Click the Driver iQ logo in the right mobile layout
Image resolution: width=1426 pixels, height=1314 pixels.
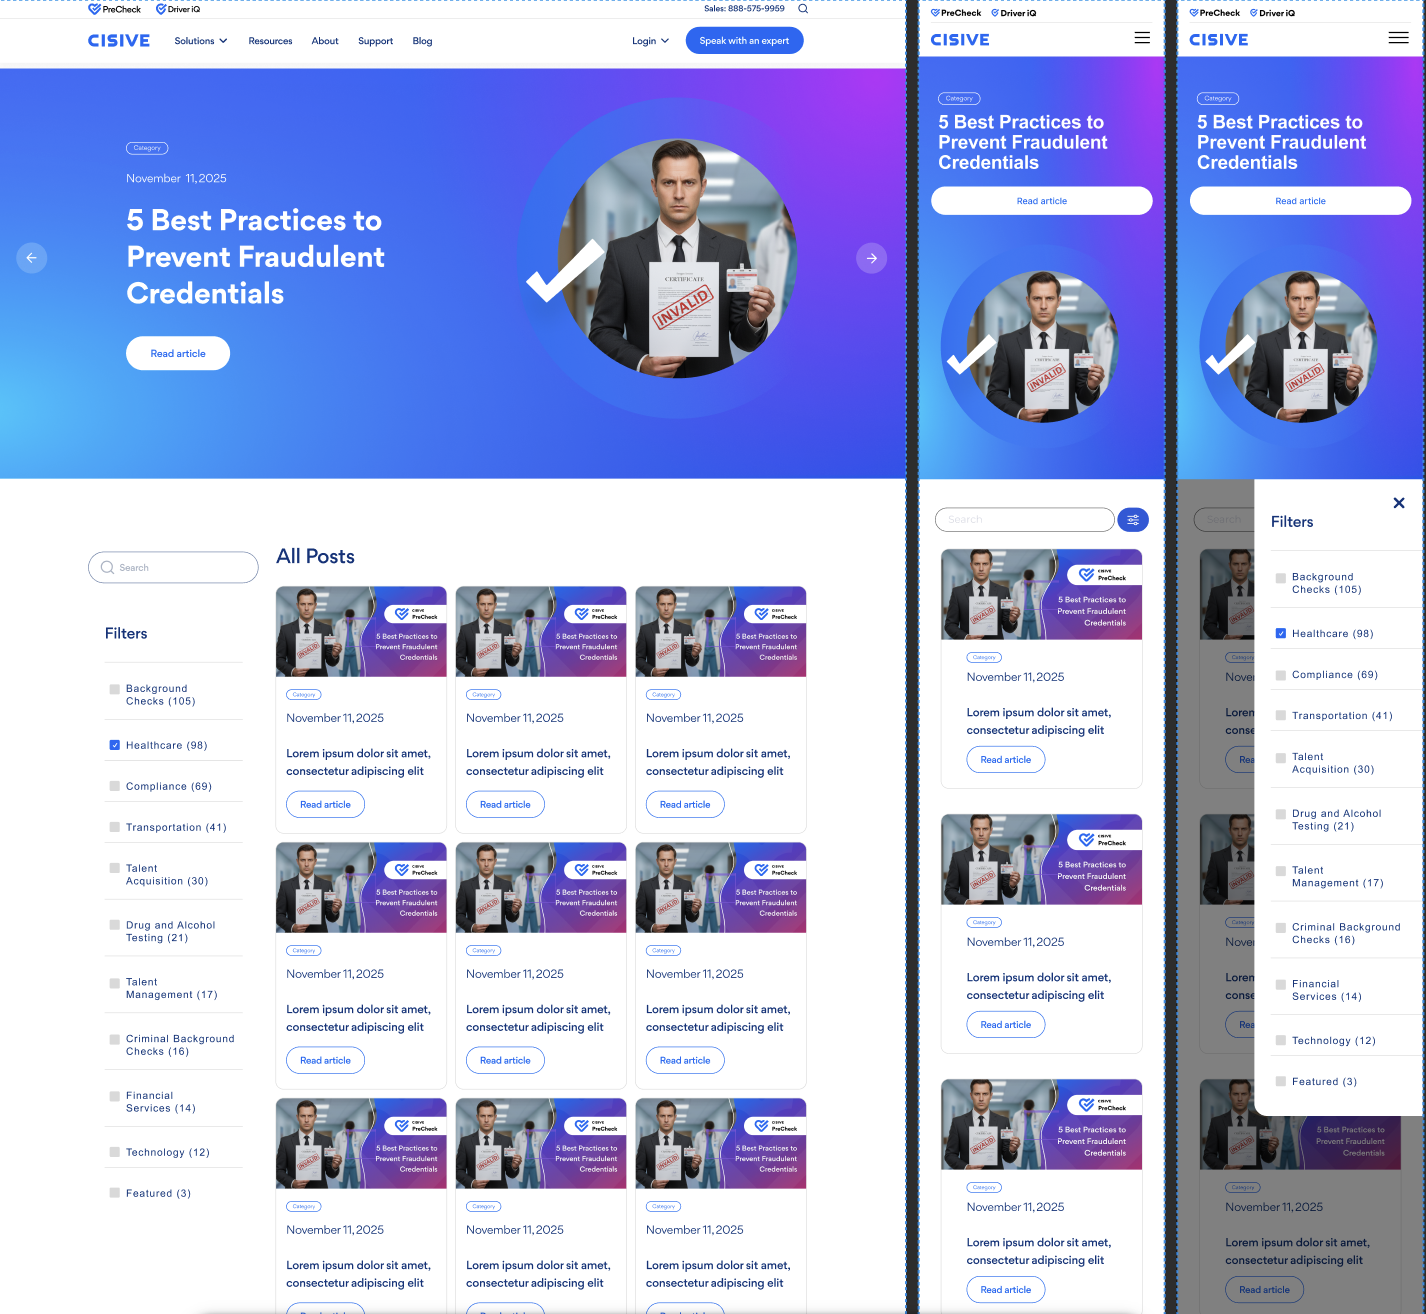click(x=1272, y=13)
